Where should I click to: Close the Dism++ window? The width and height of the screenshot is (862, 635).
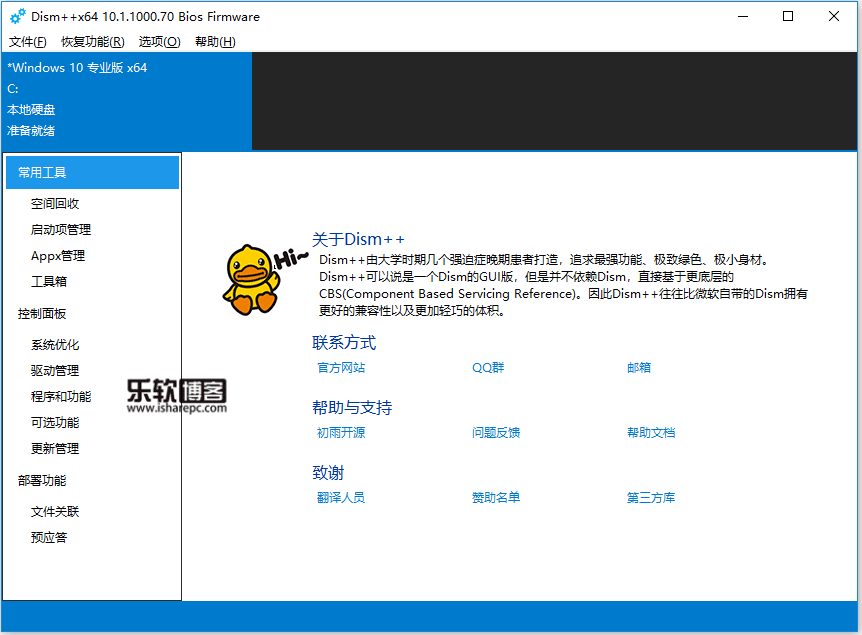point(833,16)
